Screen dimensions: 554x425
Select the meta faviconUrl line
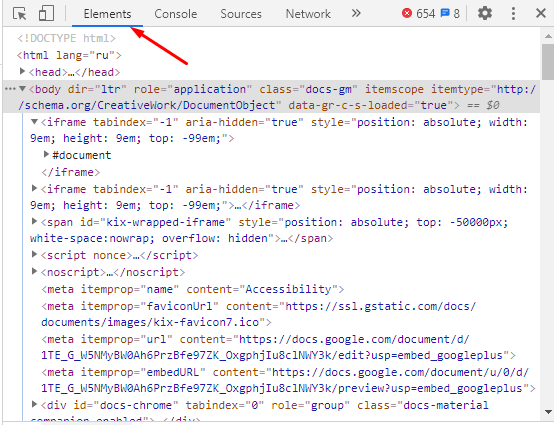(259, 314)
